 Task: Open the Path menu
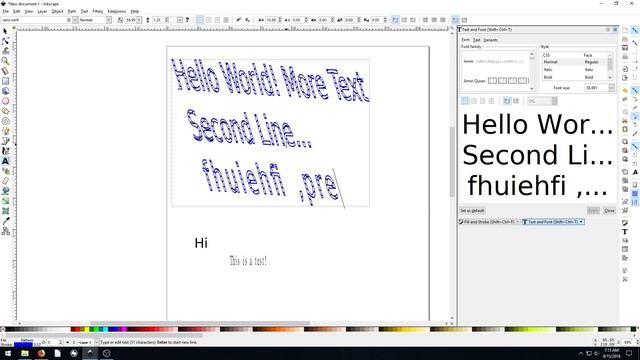pos(72,11)
